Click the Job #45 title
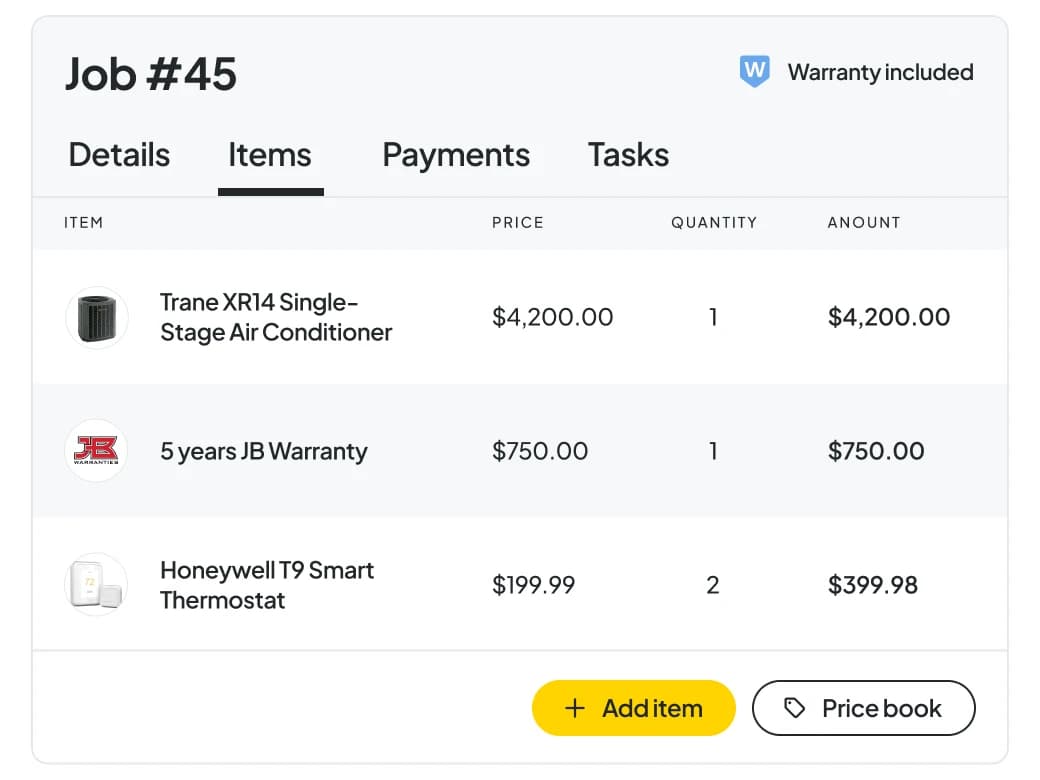Screen dimensions: 1040x780 pos(151,74)
